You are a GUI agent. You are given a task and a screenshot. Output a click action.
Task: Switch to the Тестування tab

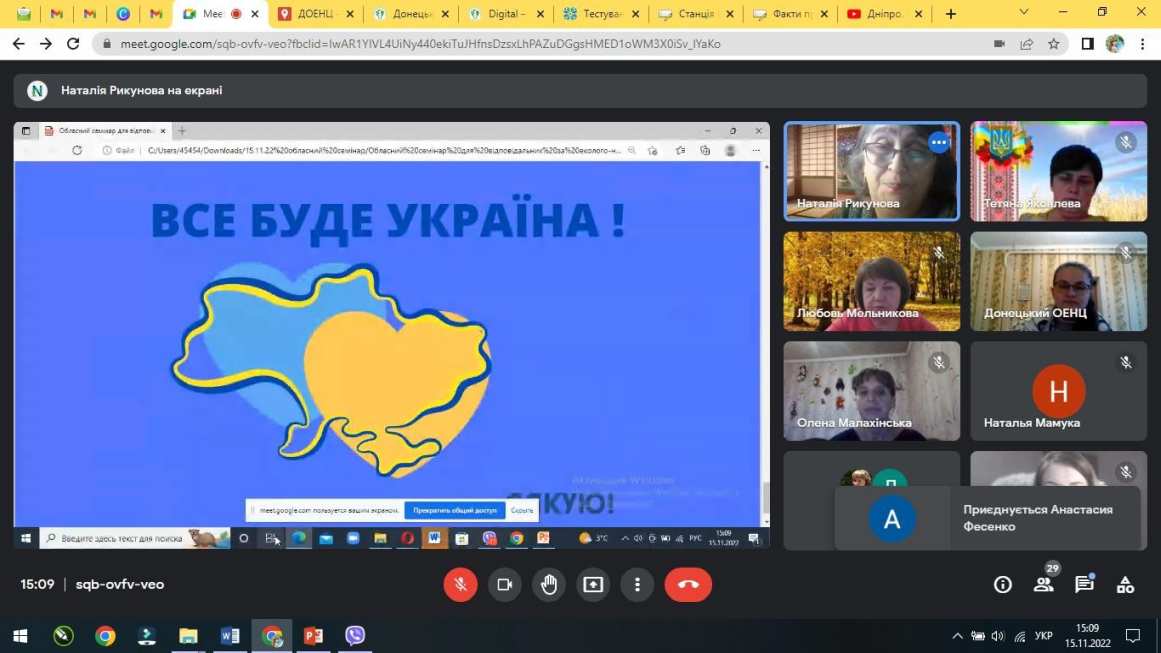(602, 14)
